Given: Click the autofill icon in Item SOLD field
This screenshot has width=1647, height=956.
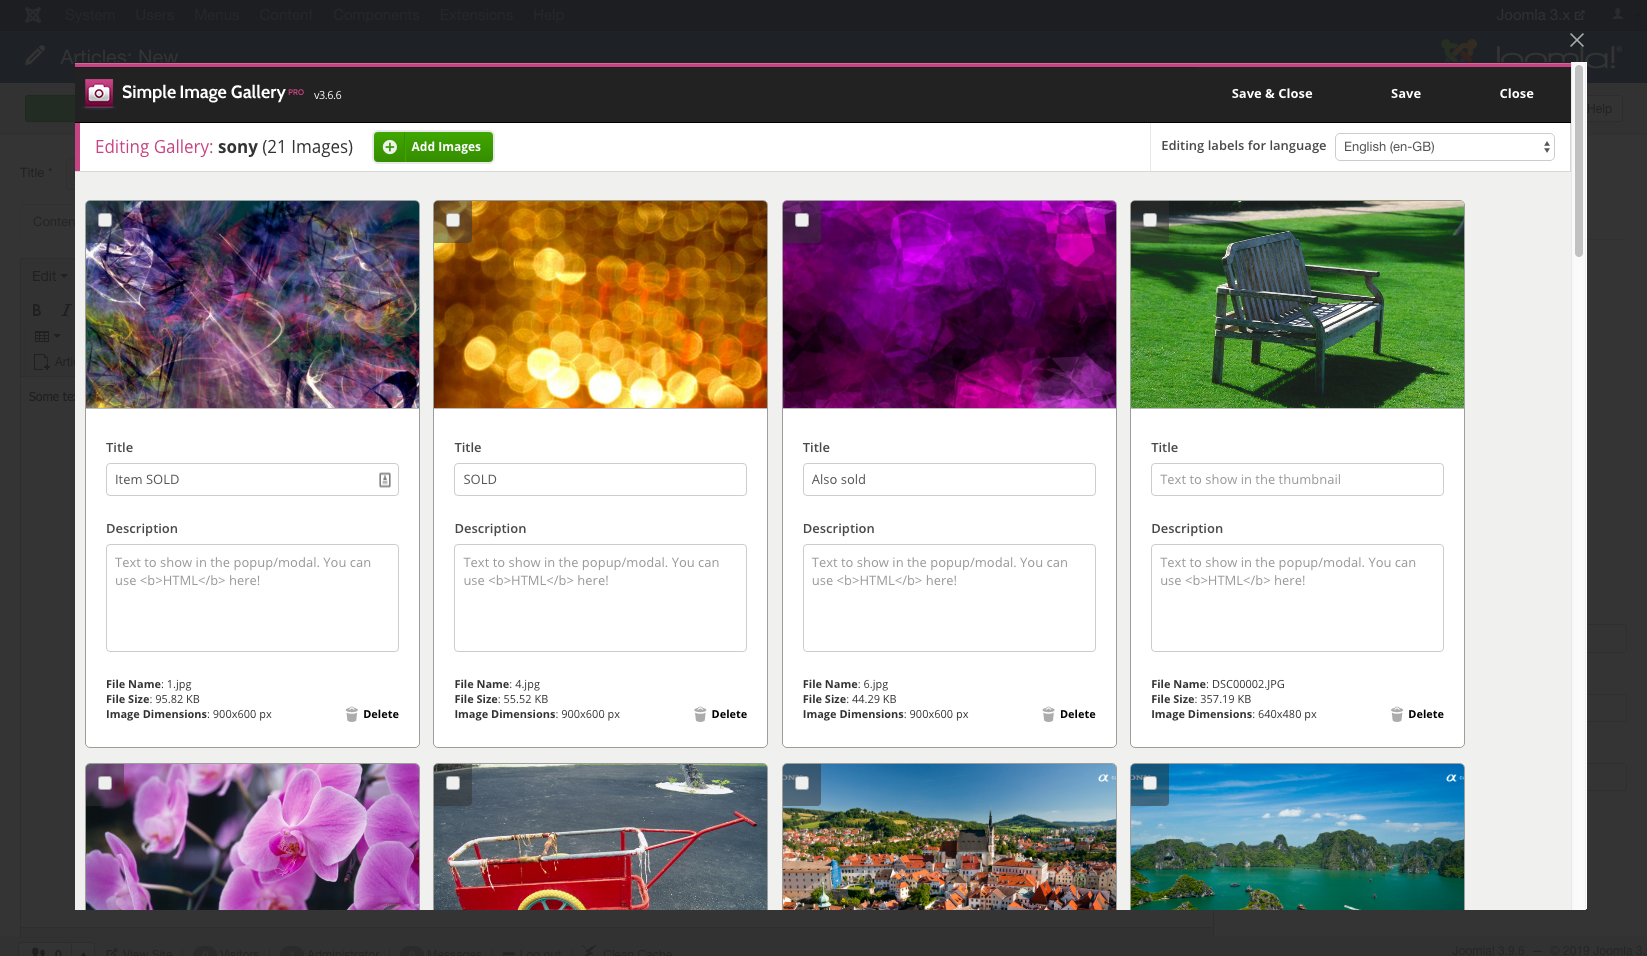Looking at the screenshot, I should click(x=385, y=480).
